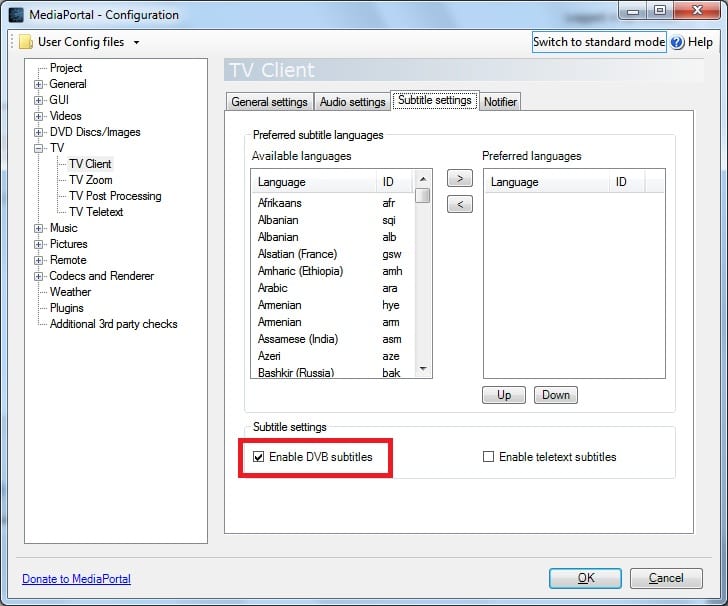Move language to preferred with > button
This screenshot has width=728, height=606.
tap(458, 179)
